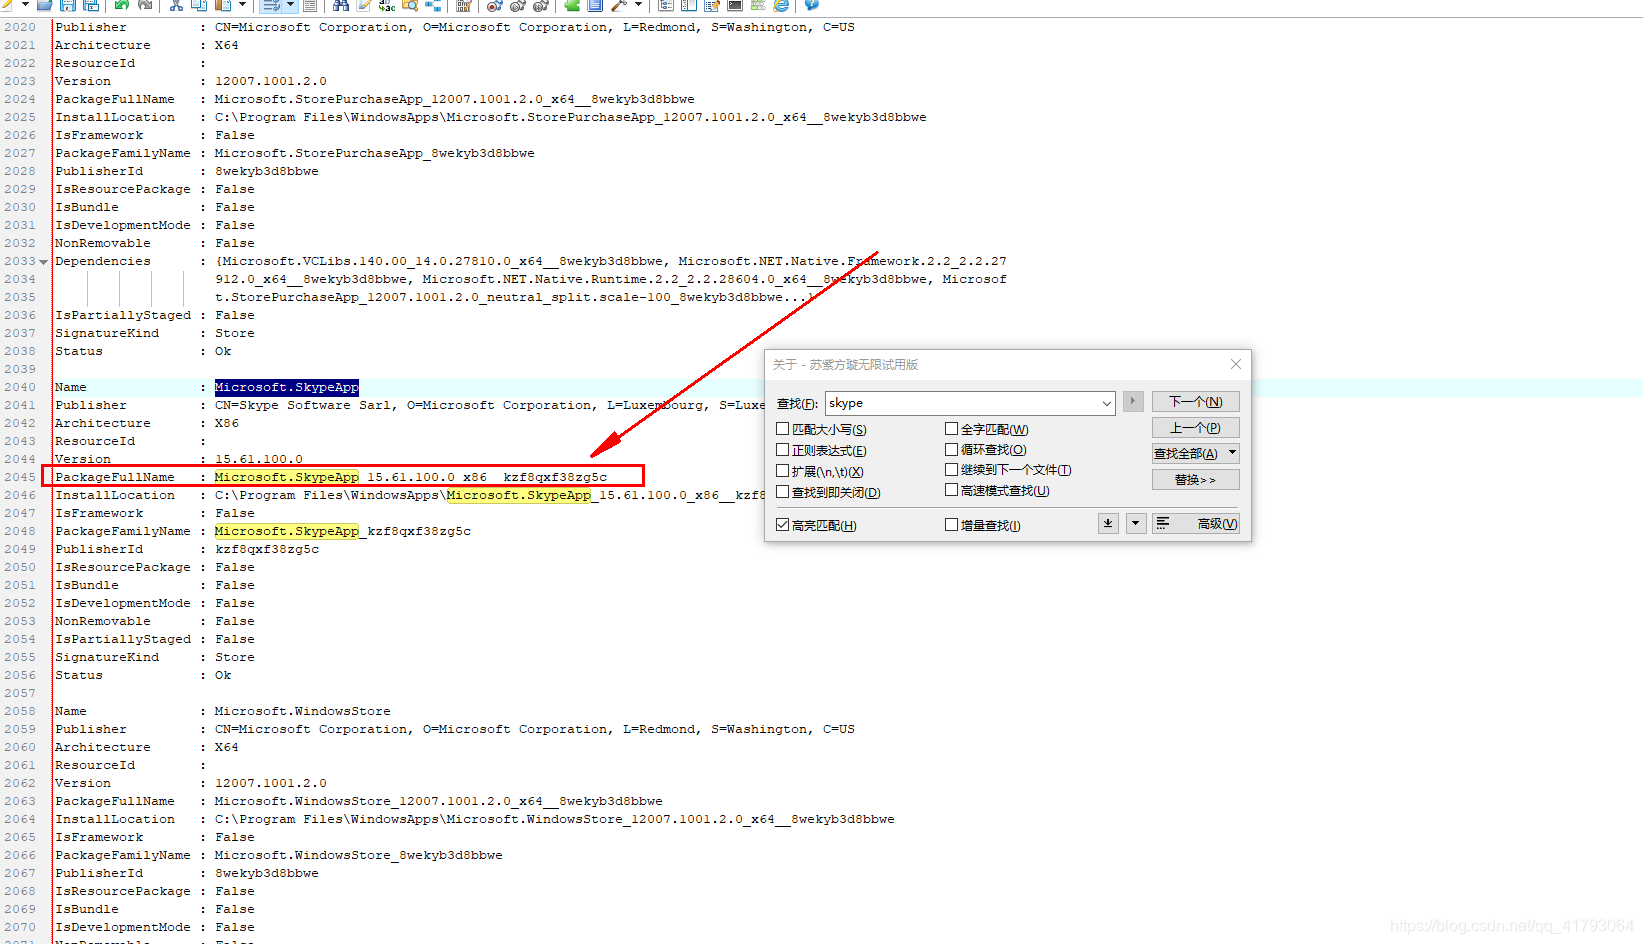Enable 查找到即关闭(D) checkbox
Screen dimensions: 1643x944
pos(783,492)
